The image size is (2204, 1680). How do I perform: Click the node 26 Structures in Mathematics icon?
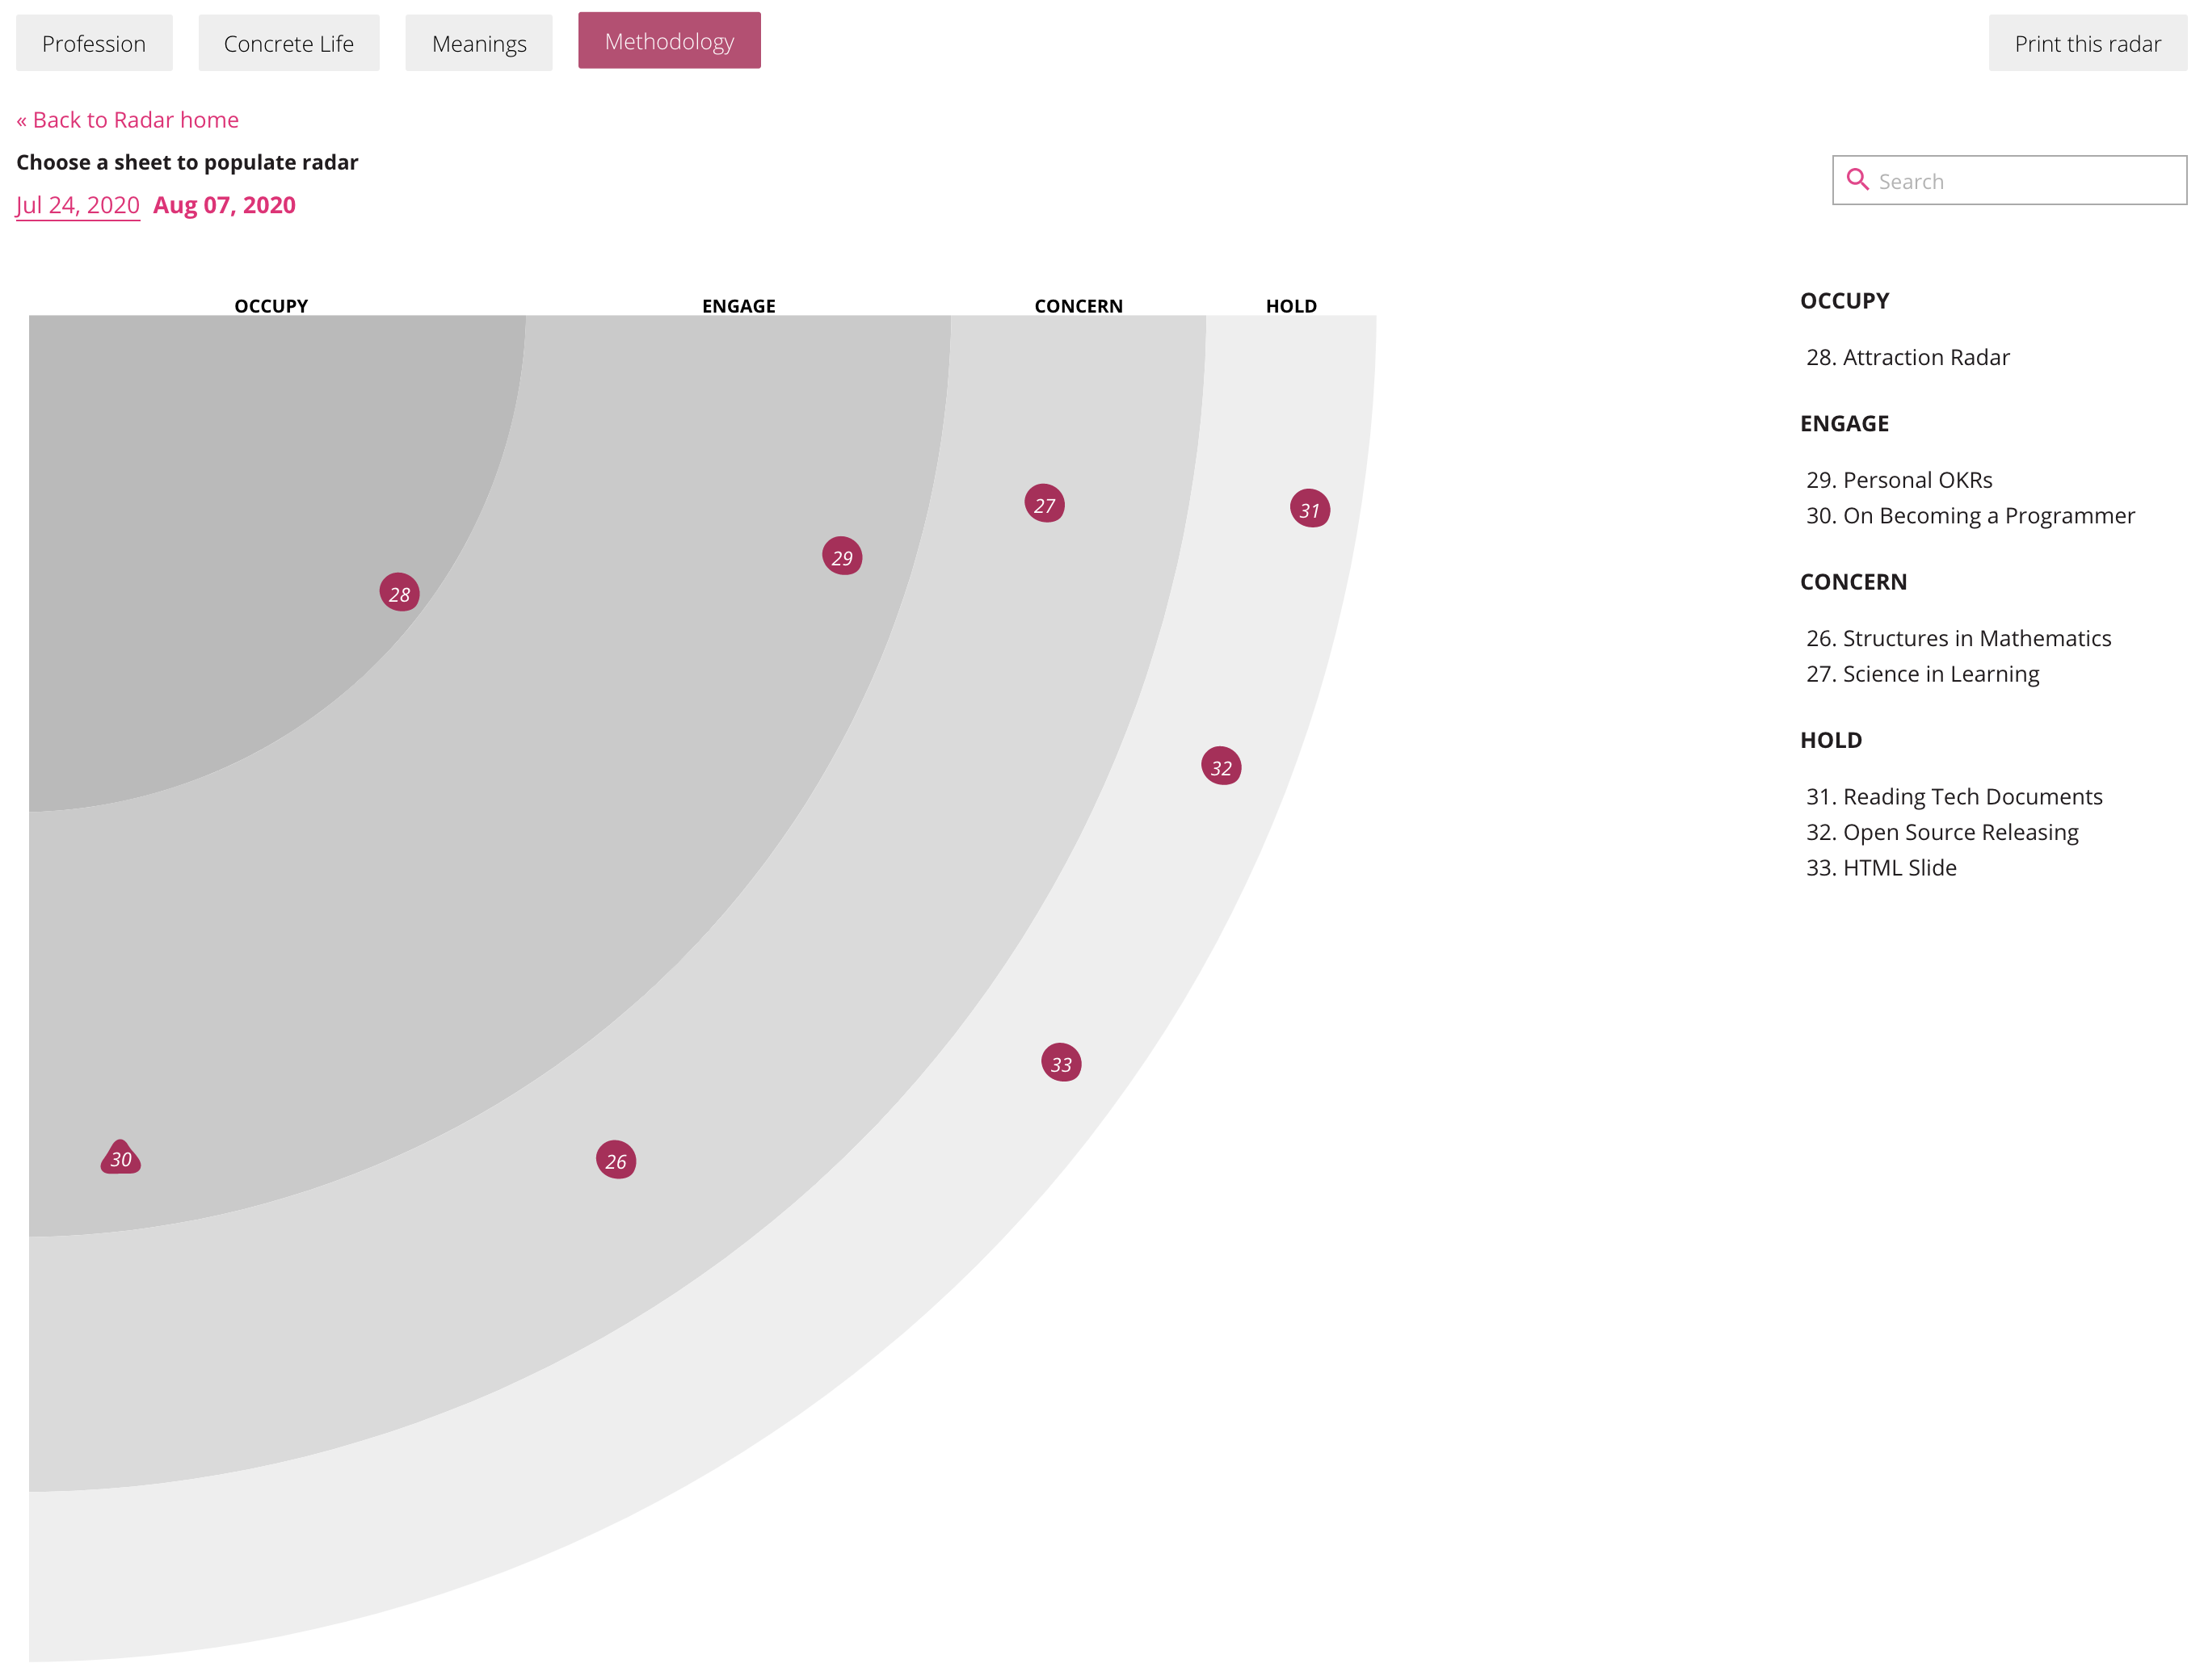[x=616, y=1159]
